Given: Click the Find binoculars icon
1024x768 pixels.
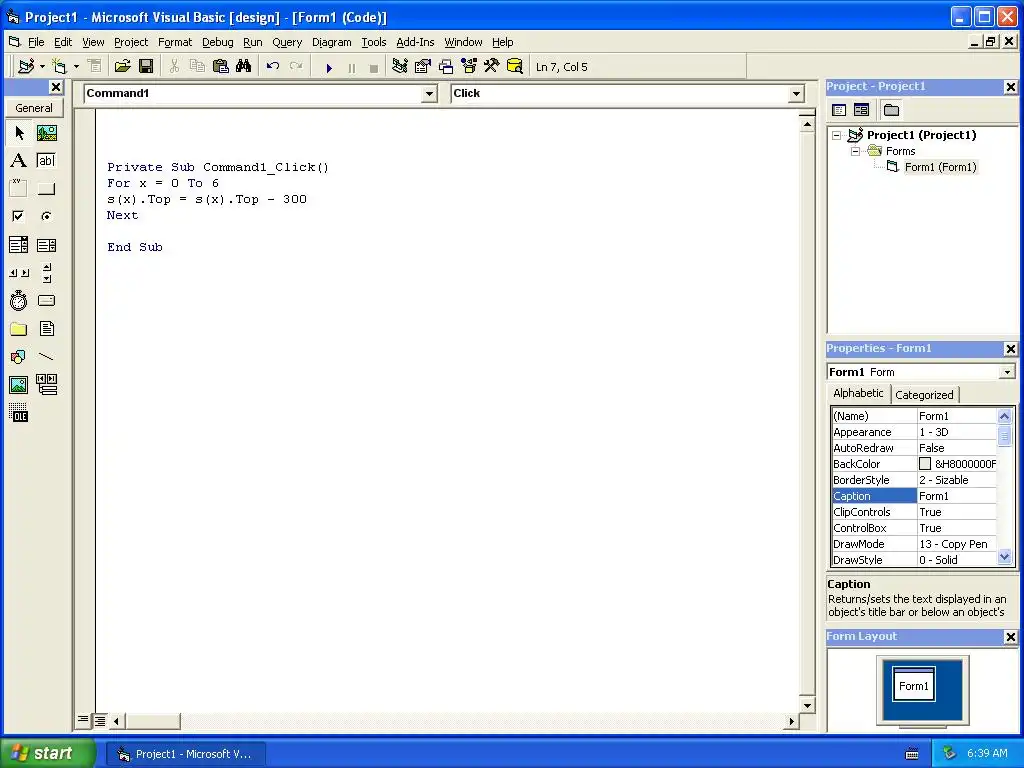Looking at the screenshot, I should (x=244, y=67).
